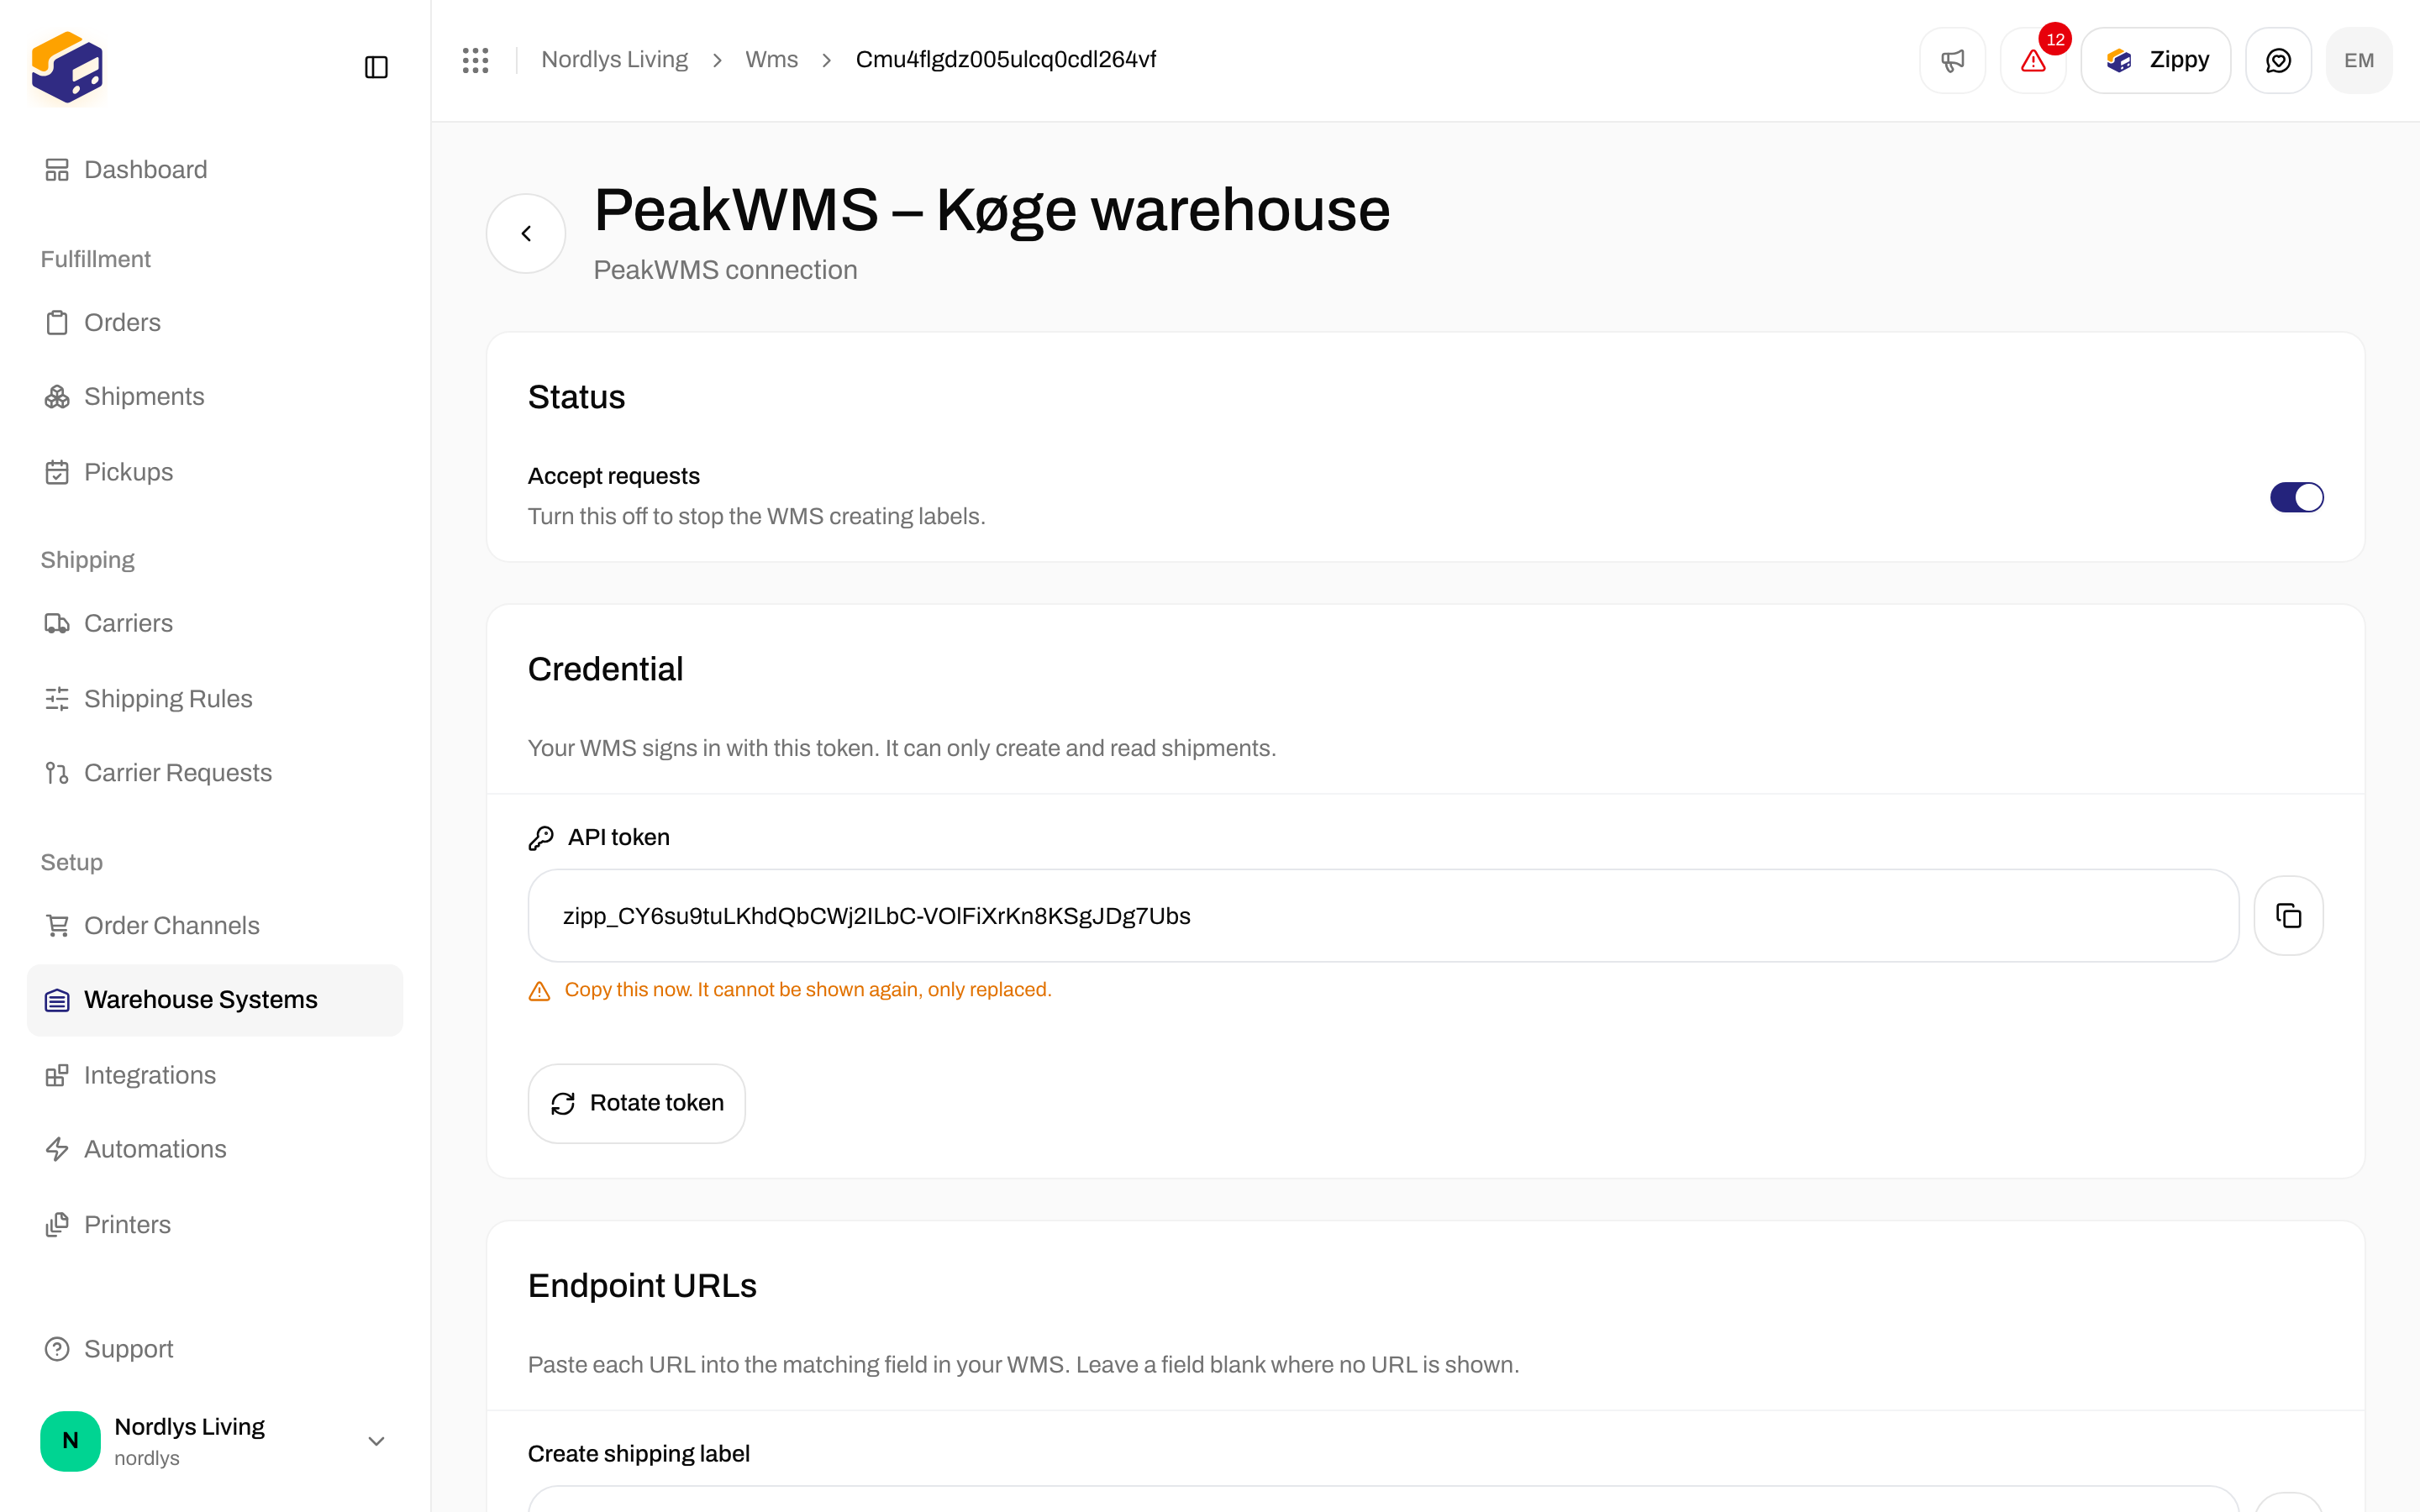Follow the Wms breadcrumb link

click(x=771, y=60)
